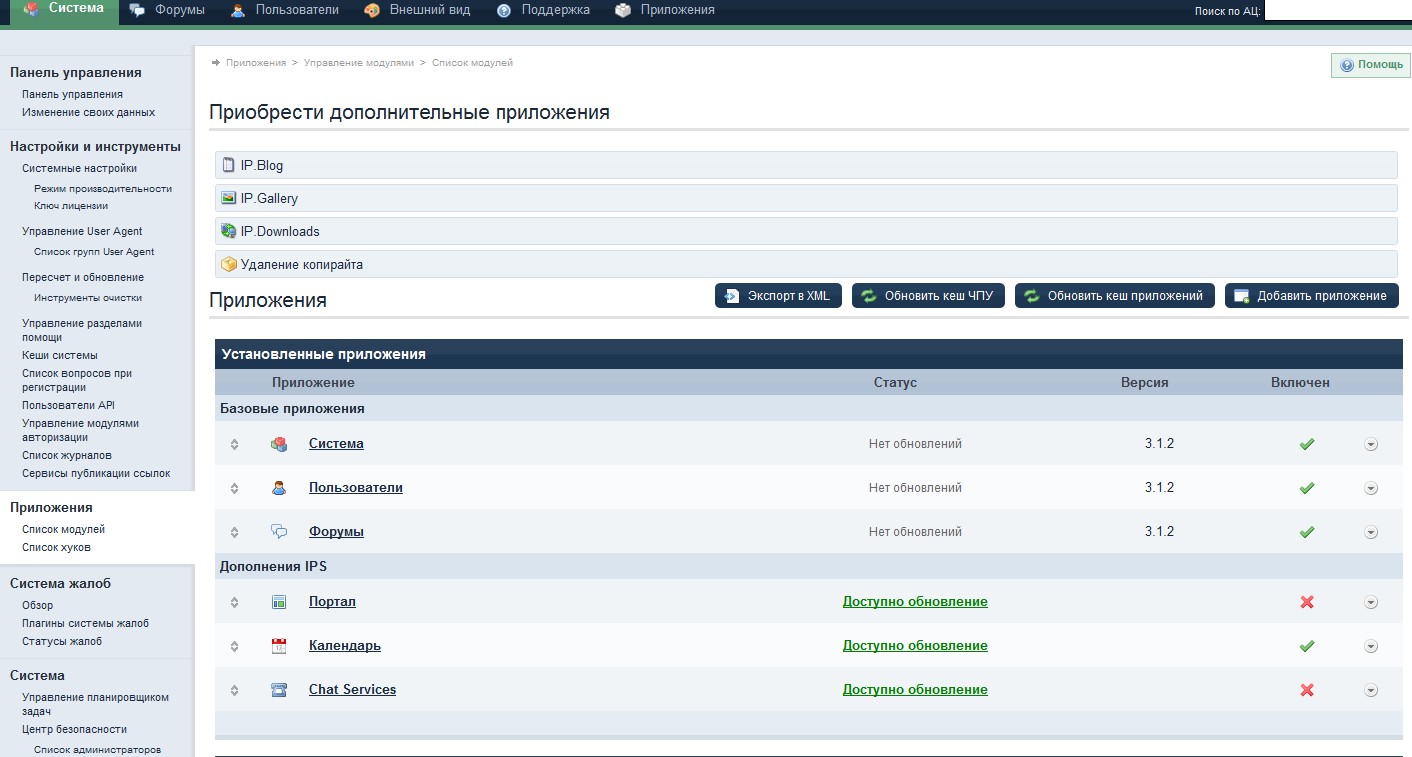Switch to the Форумы top tab
Viewport: 1412px width, 757px height.
coord(167,10)
